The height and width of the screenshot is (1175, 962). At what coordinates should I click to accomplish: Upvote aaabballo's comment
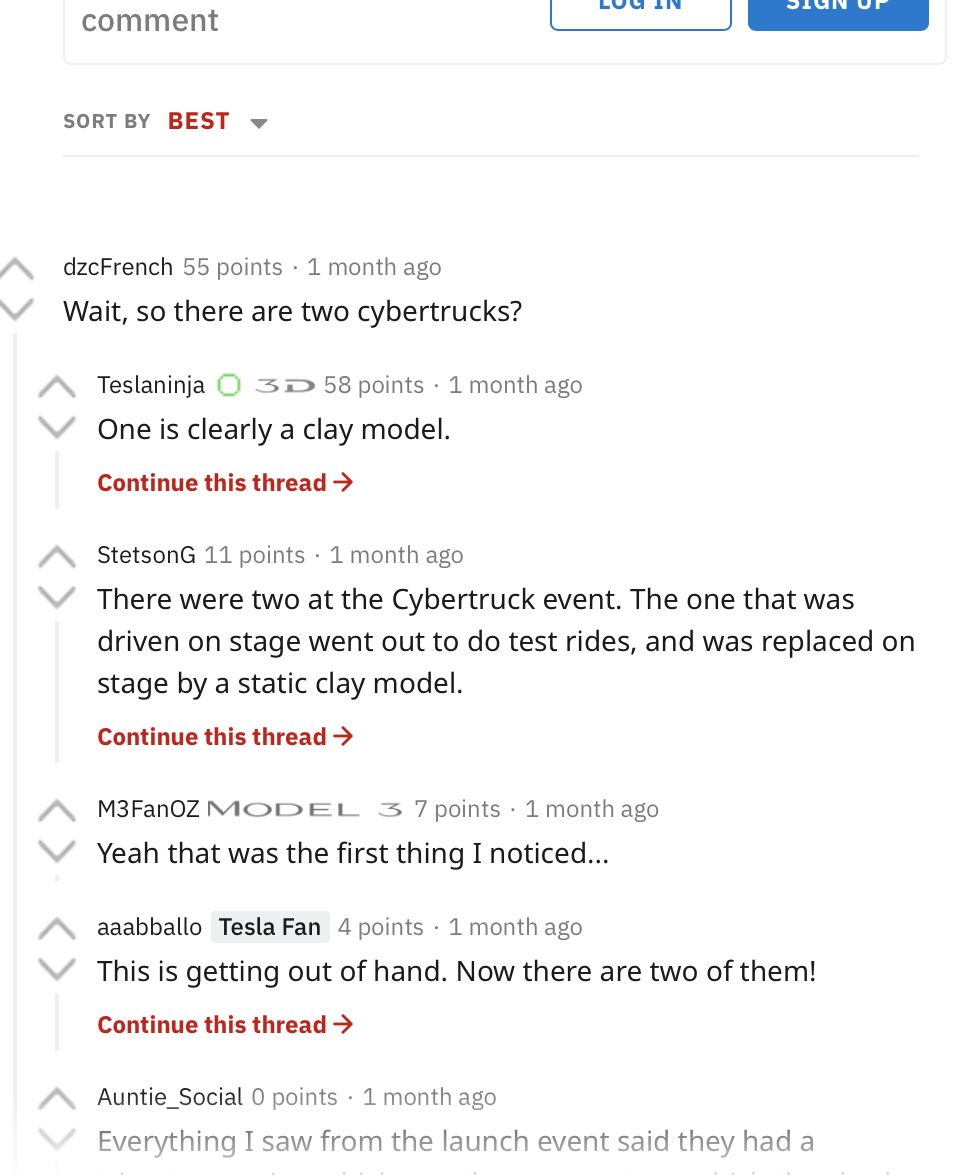click(x=57, y=928)
